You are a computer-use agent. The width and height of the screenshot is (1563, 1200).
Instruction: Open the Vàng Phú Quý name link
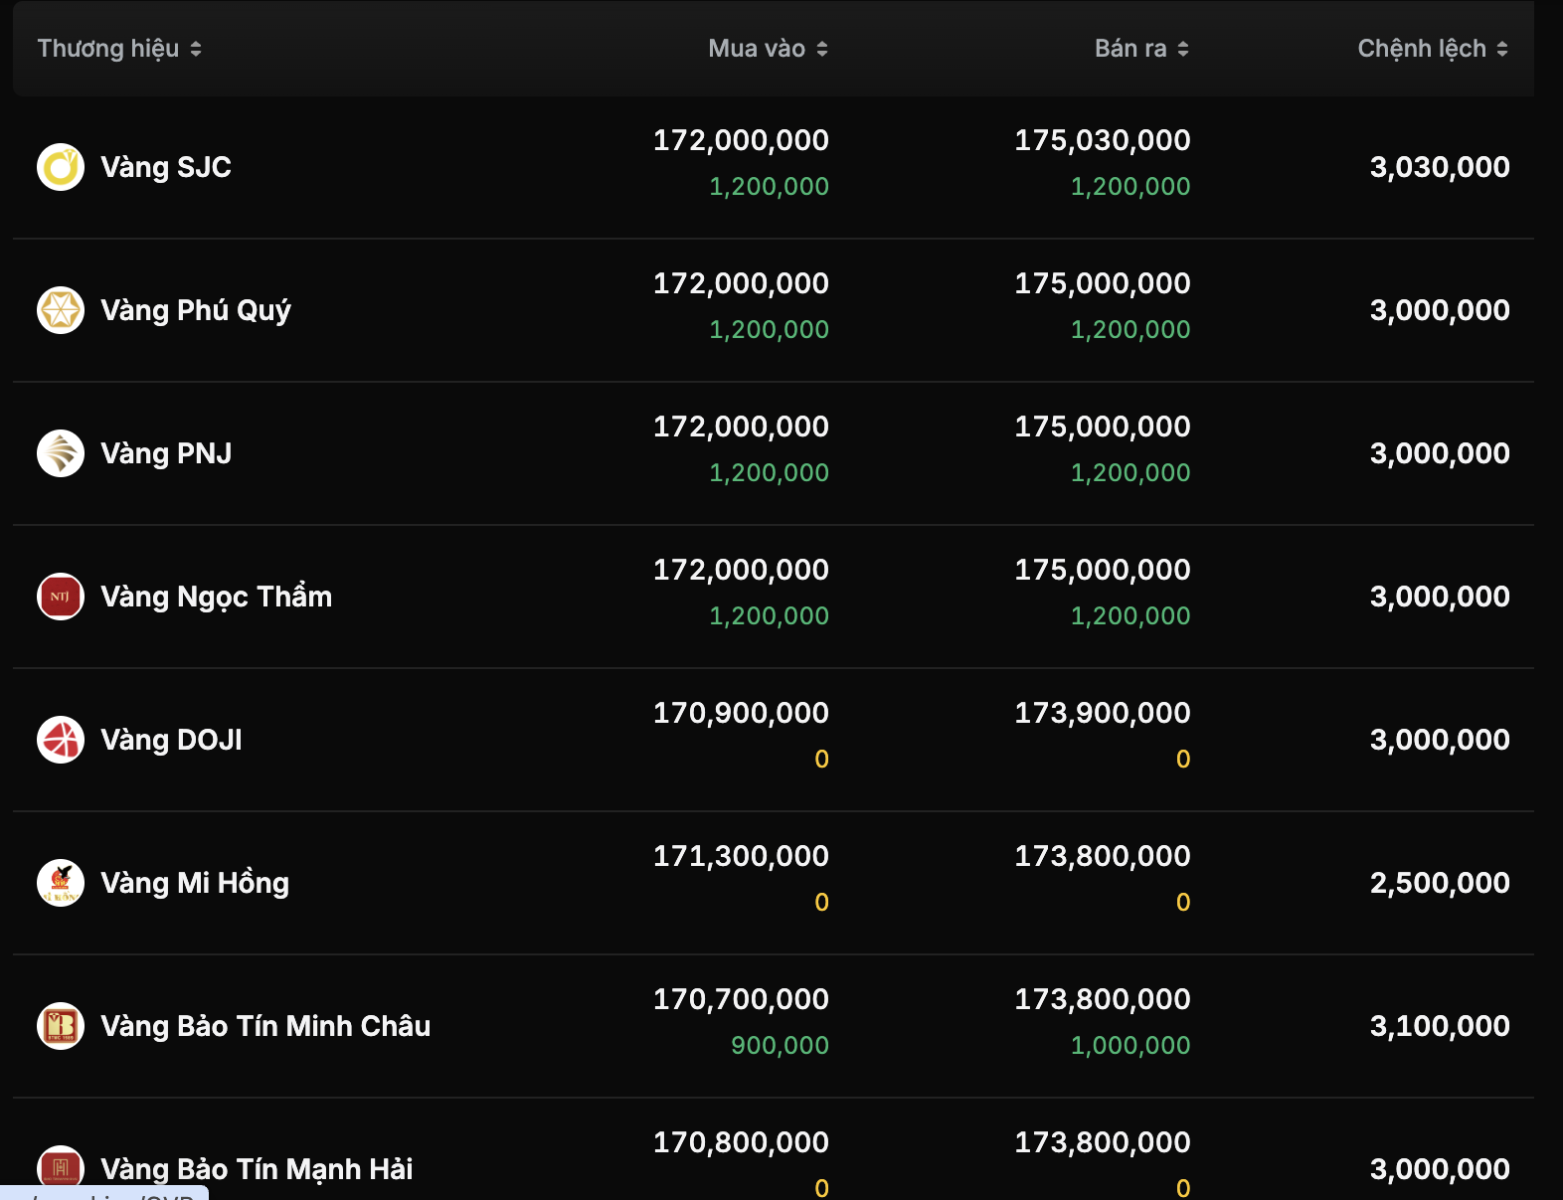196,310
